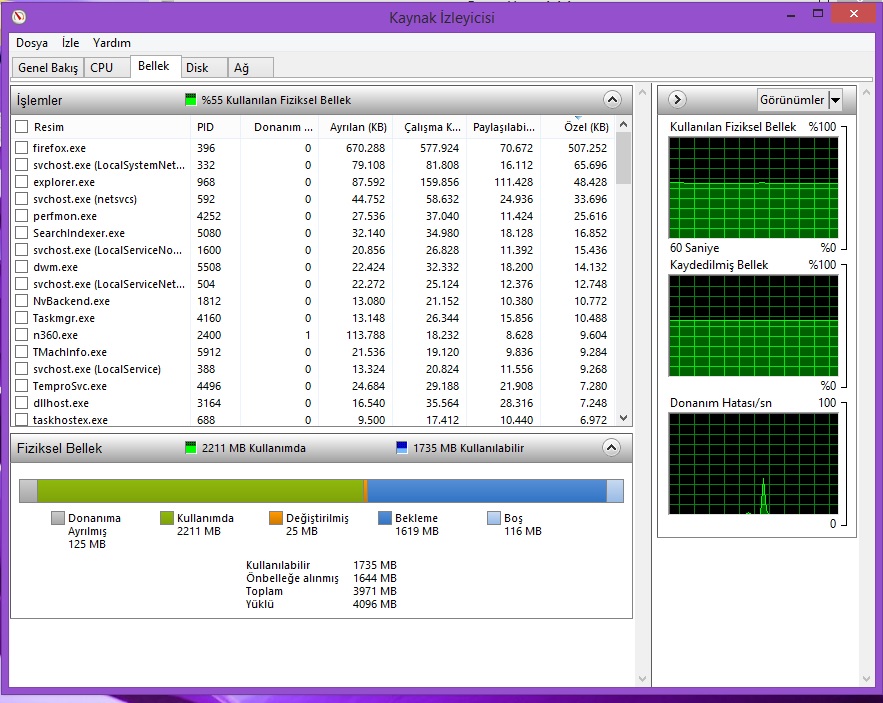Tick the Resim select-all checkbox
883x703 pixels.
click(21, 127)
